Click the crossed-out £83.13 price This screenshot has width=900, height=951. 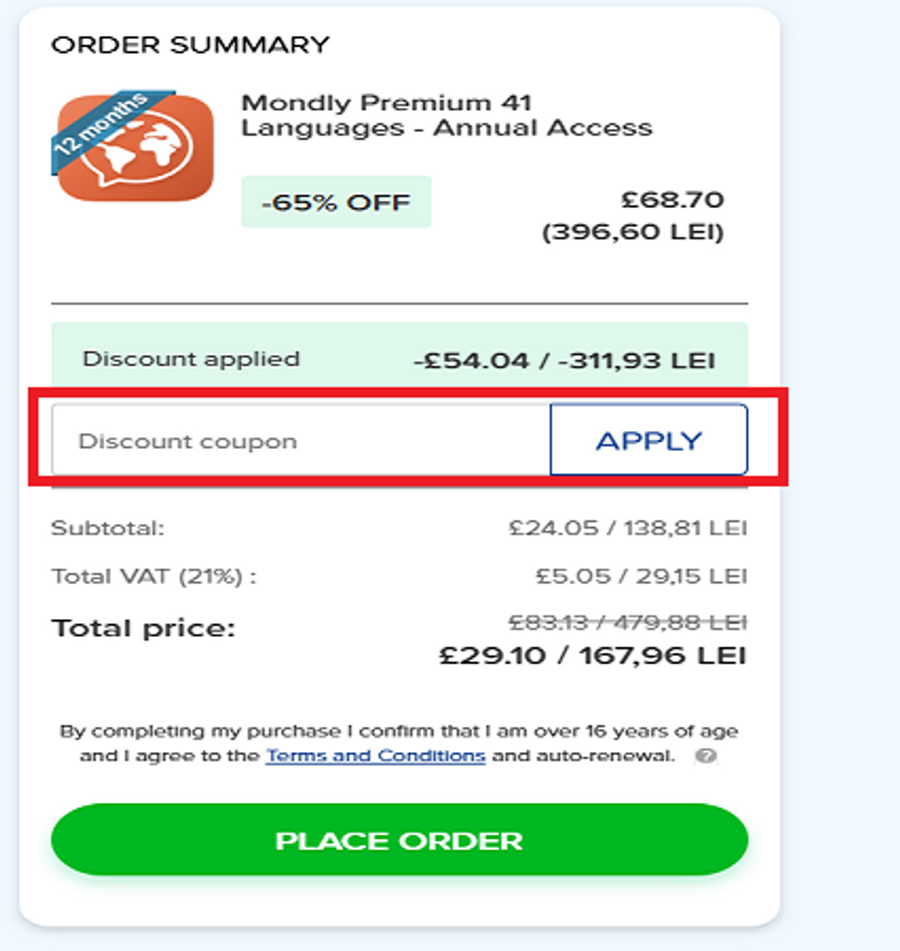[548, 622]
